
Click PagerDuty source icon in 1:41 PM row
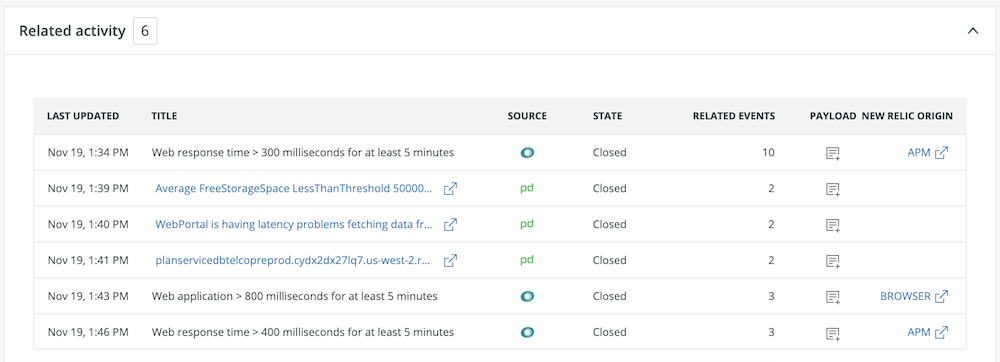527,261
